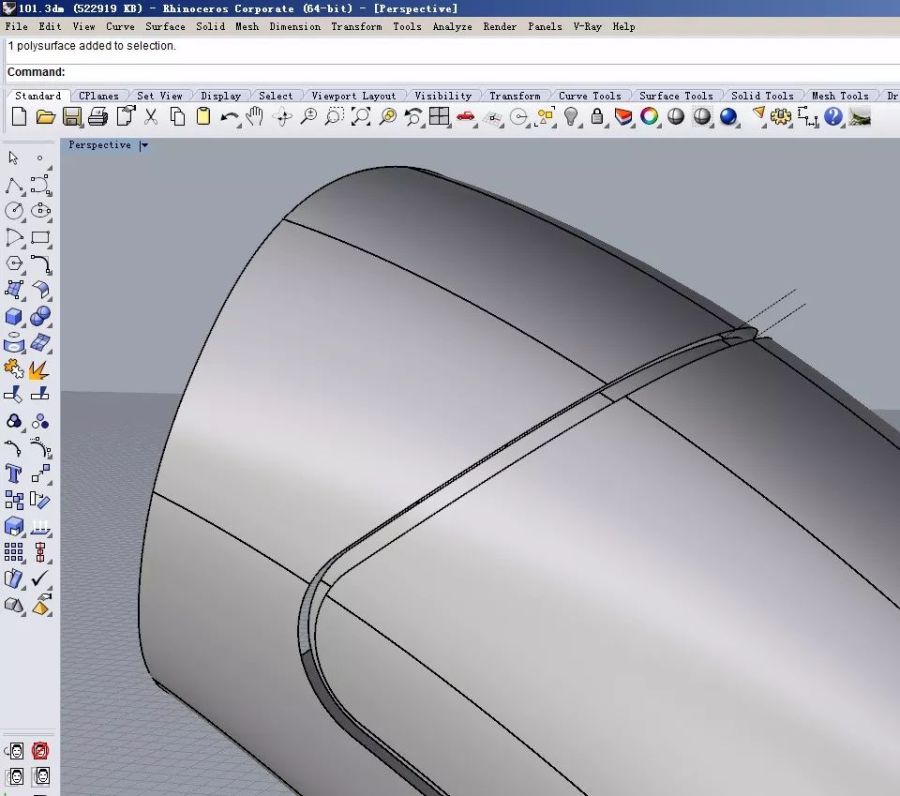The height and width of the screenshot is (796, 900).
Task: Toggle the lock objects padlock icon
Action: click(x=597, y=117)
